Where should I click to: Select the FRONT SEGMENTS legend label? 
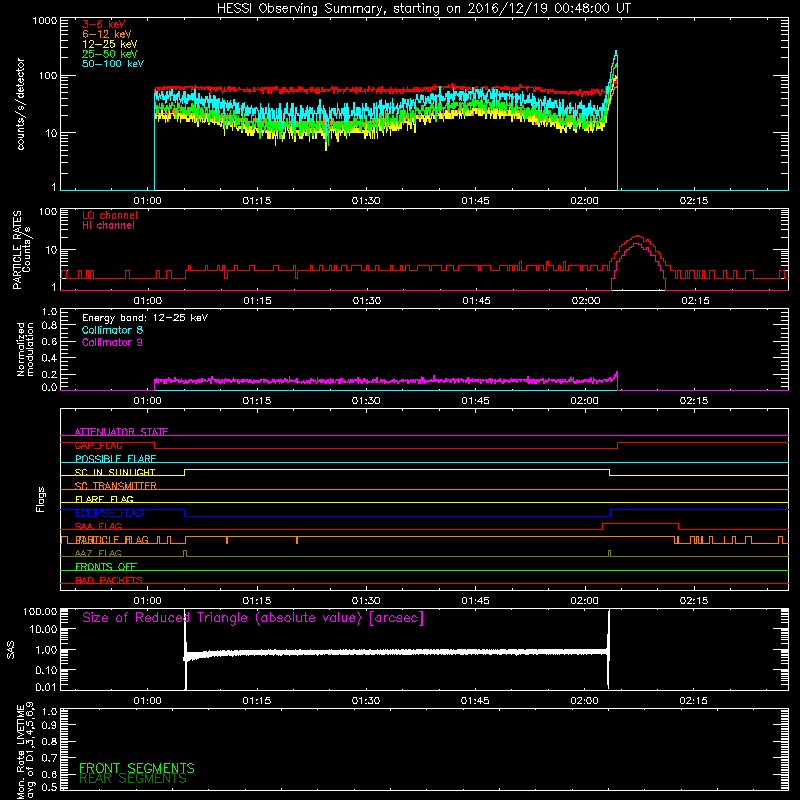137,768
